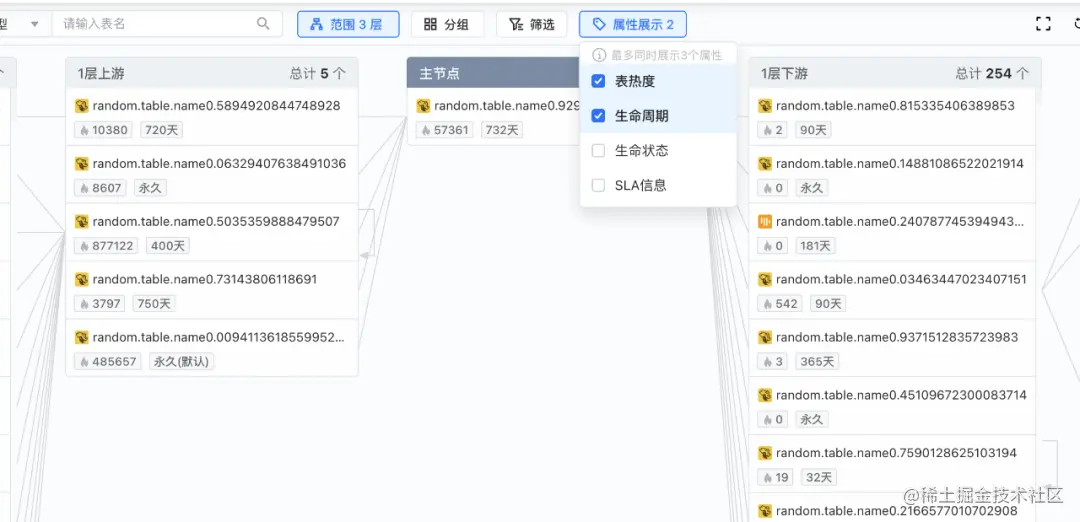Click table icon of random.table.name0.03463447023407151
This screenshot has width=1080, height=522.
coord(765,280)
